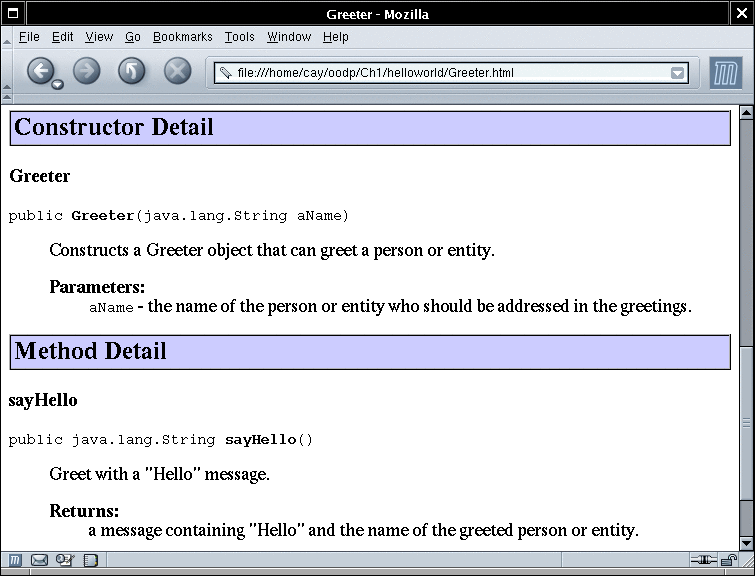This screenshot has height=576, width=755.
Task: Open the File menu
Action: (x=29, y=37)
